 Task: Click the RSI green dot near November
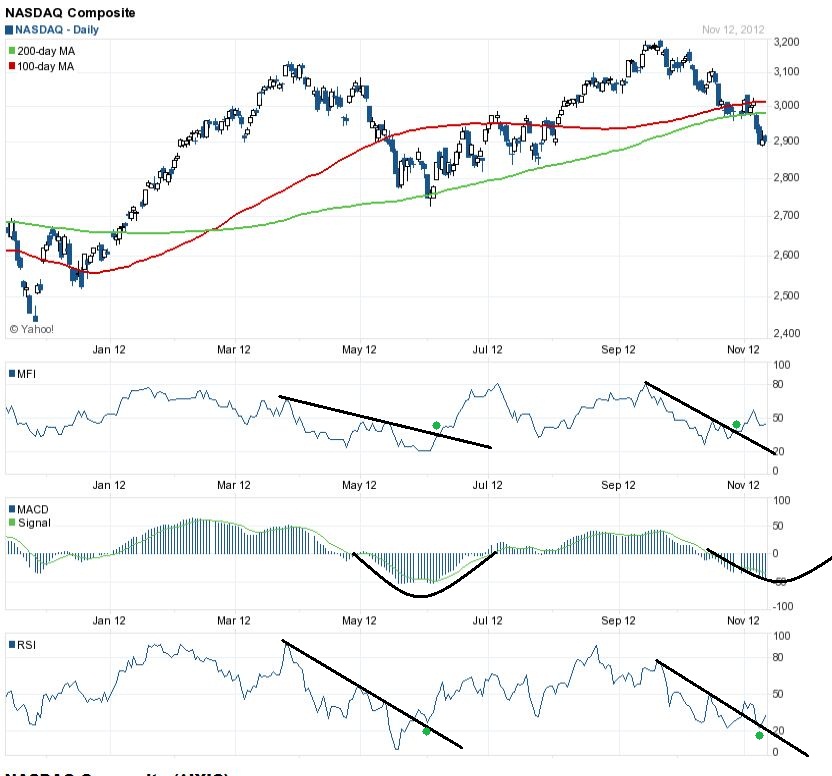759,735
